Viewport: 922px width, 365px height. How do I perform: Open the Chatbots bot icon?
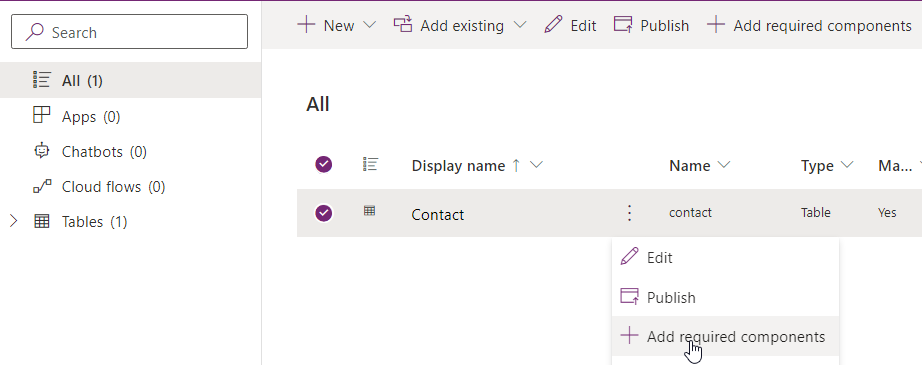pos(41,151)
